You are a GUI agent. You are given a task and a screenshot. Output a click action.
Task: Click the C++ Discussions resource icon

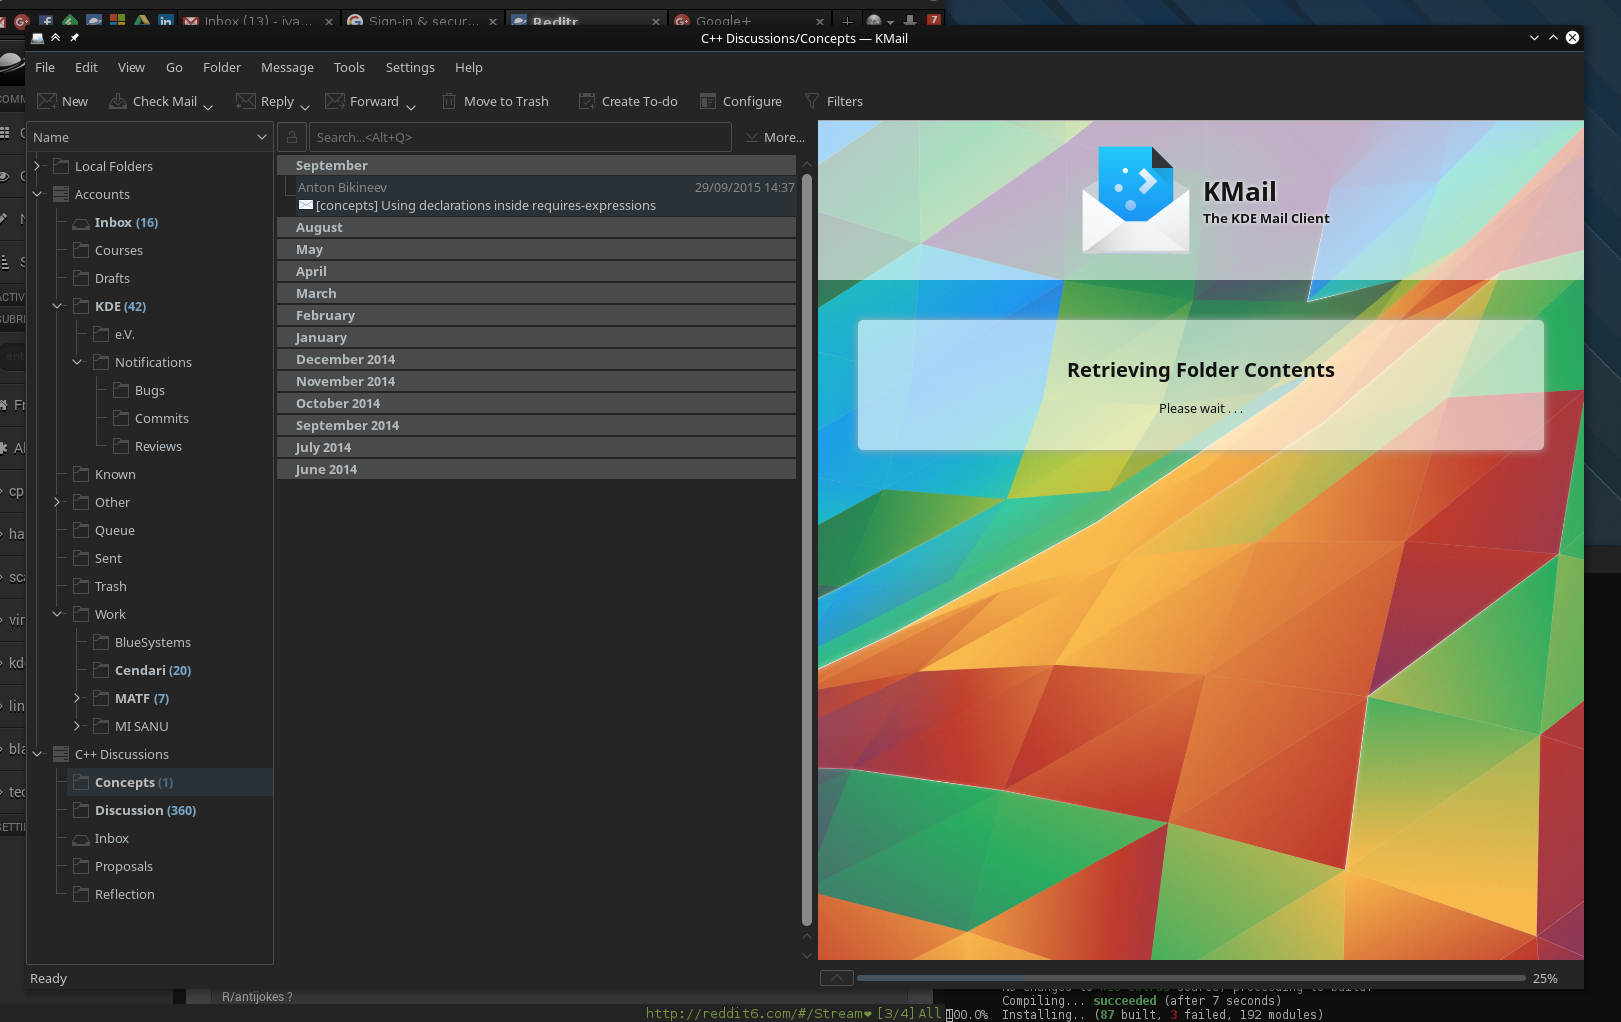click(x=61, y=754)
